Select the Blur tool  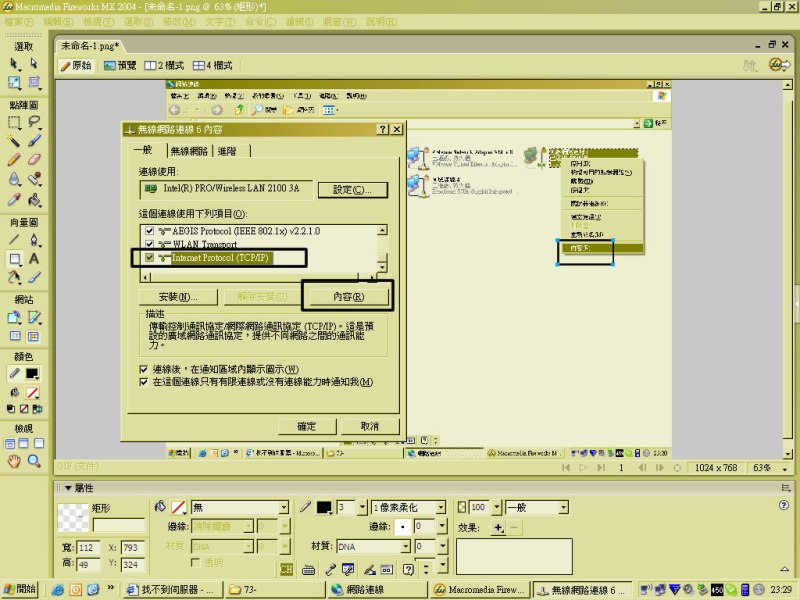point(14,179)
